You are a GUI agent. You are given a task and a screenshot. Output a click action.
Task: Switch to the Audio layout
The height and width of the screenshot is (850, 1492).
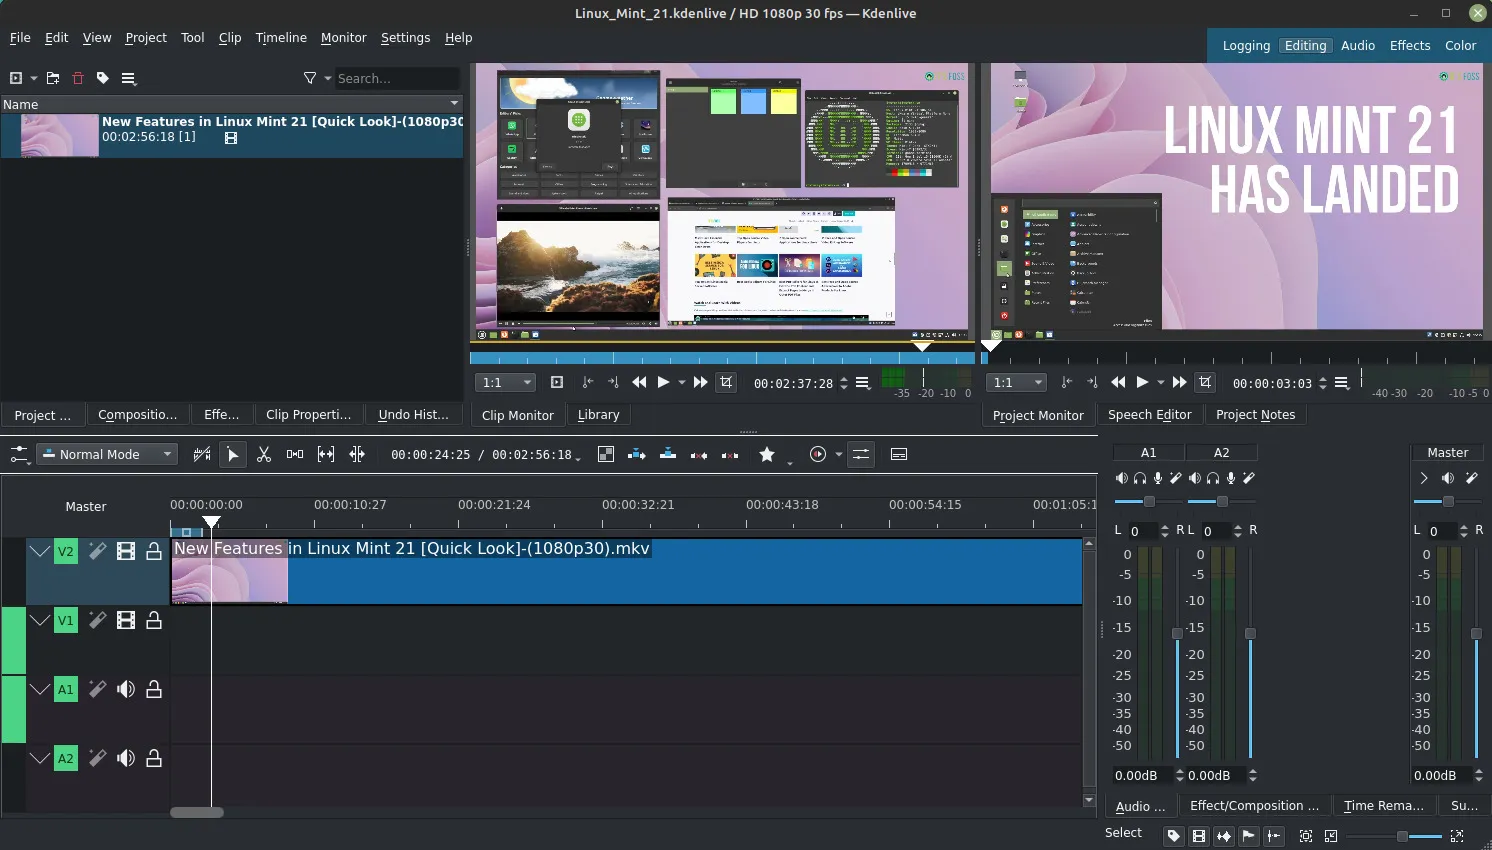coord(1358,45)
